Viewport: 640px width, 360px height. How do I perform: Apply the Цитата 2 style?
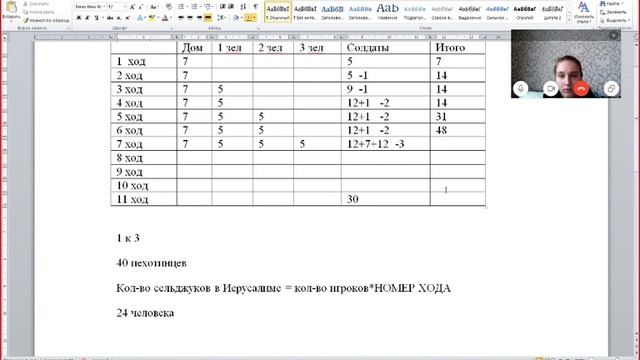tap(552, 12)
